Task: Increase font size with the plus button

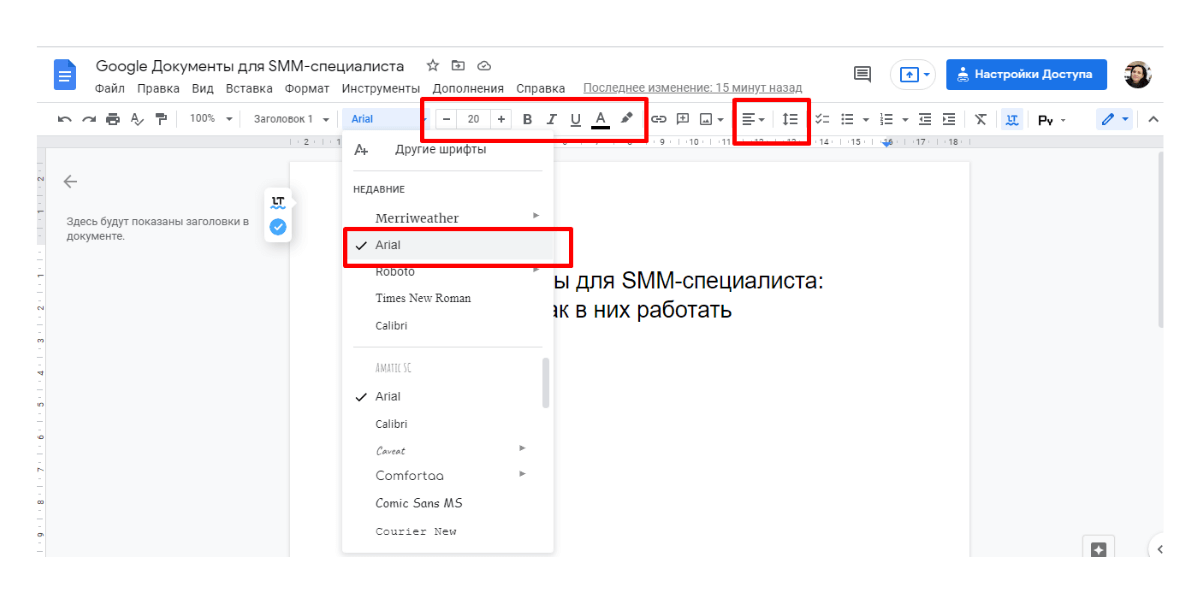Action: pos(501,119)
